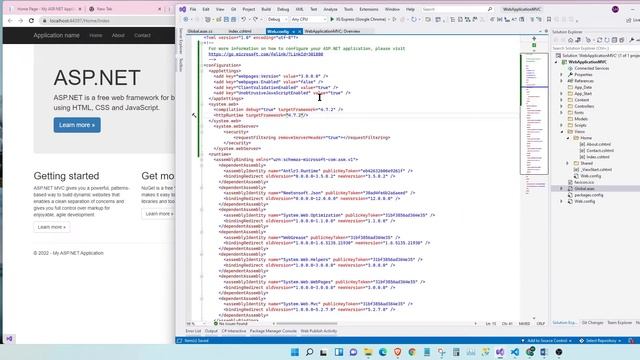640x360 pixels.
Task: Click the bookmark icon in the toolbar
Action: click(x=549, y=19)
